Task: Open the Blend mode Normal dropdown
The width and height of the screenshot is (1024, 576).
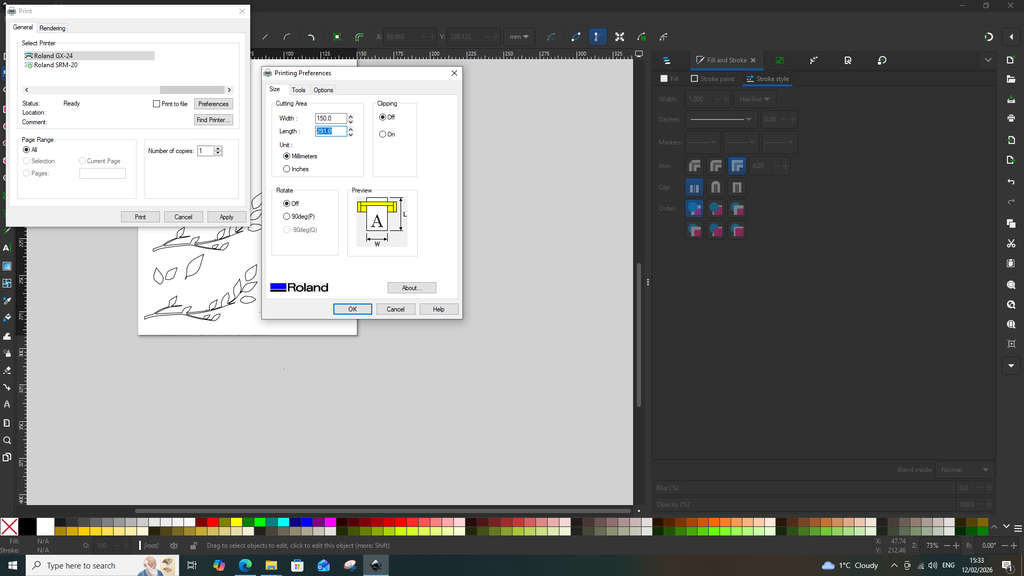Action: [x=964, y=470]
